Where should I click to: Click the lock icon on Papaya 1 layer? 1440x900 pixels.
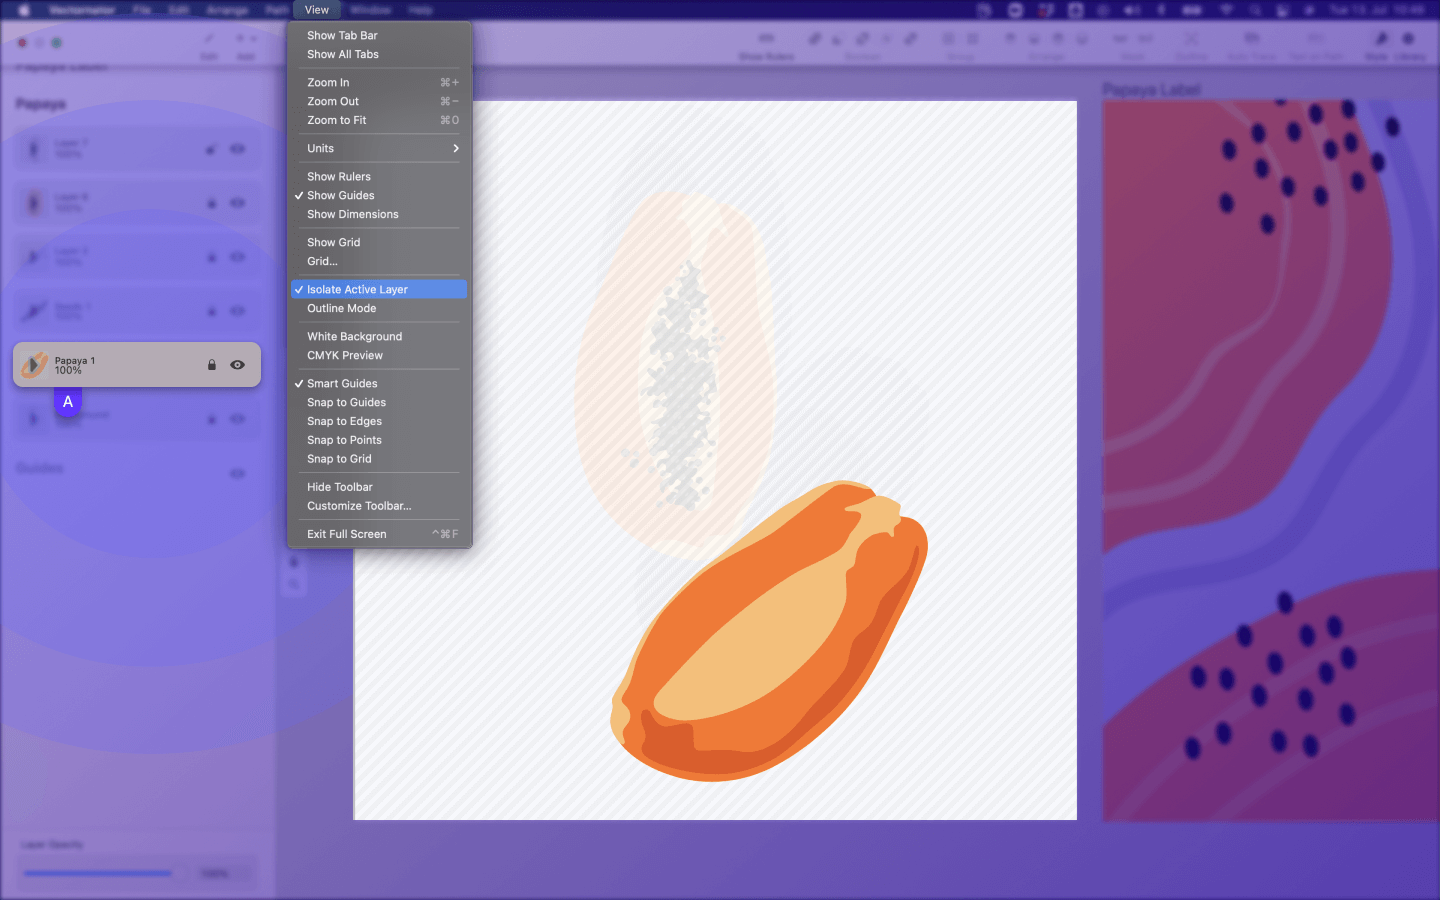pos(211,365)
